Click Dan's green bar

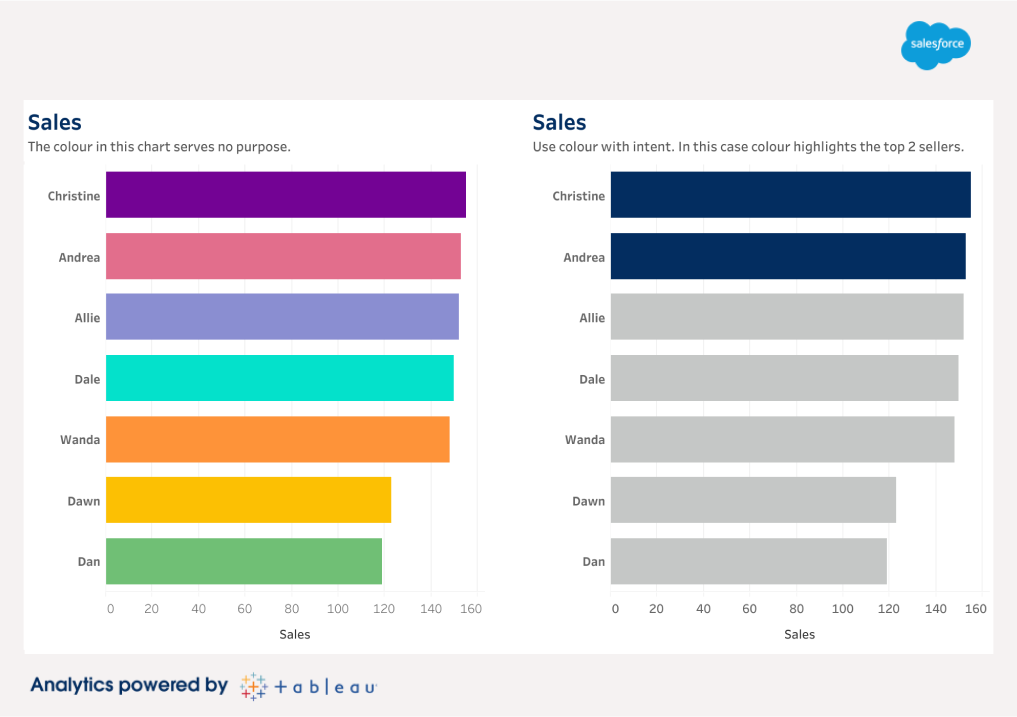tap(243, 561)
